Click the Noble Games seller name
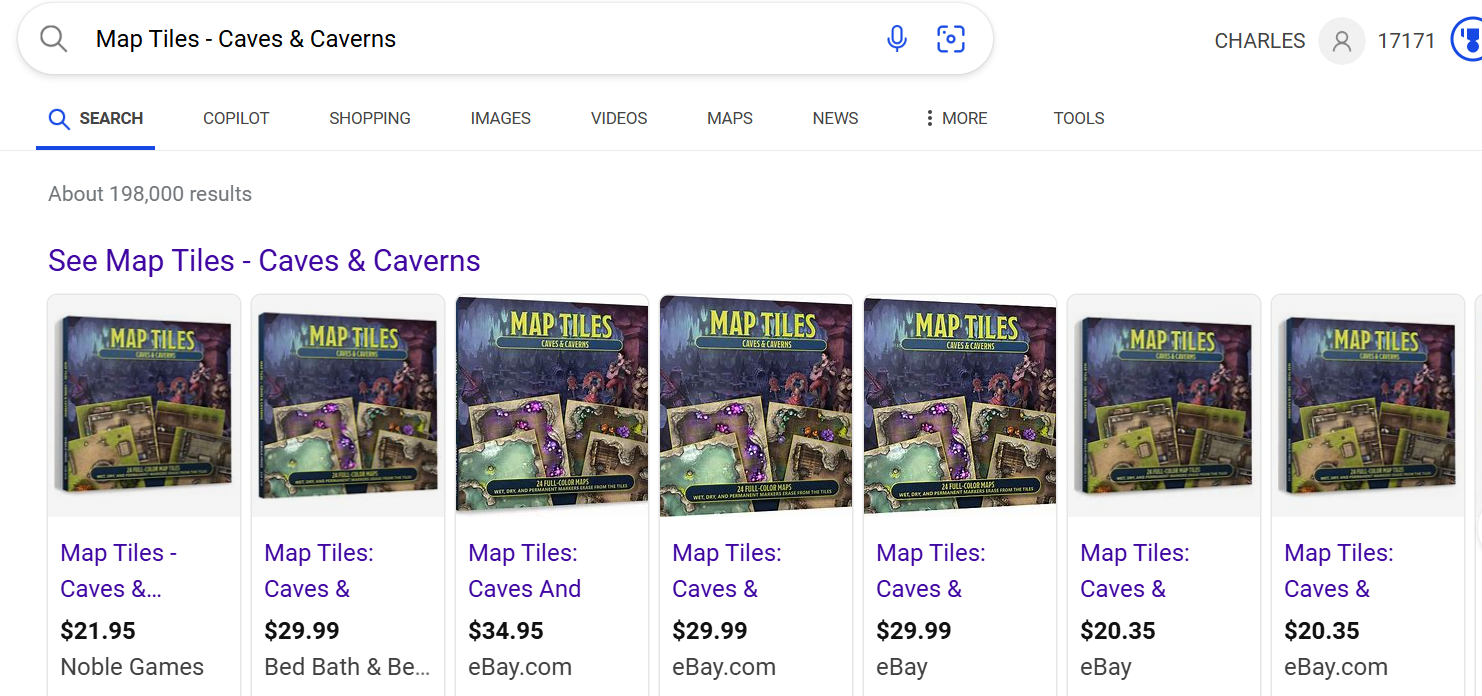 132,667
